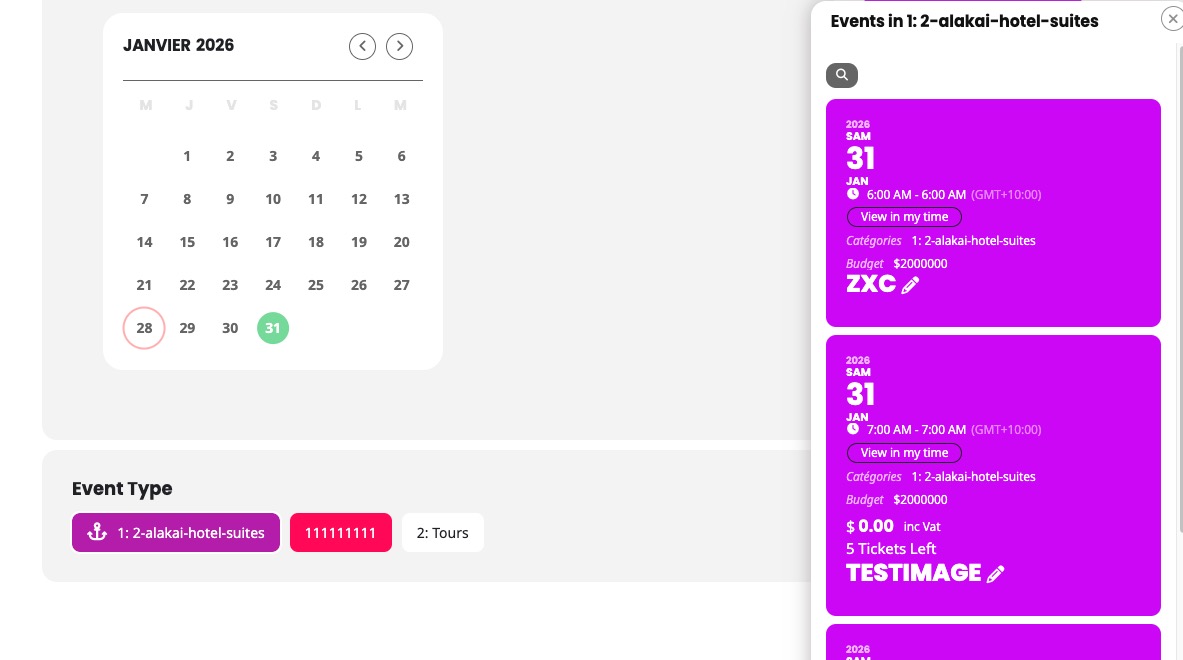Toggle the 2: Tours event type filter
Image resolution: width=1183 pixels, height=660 pixels.
(x=443, y=533)
